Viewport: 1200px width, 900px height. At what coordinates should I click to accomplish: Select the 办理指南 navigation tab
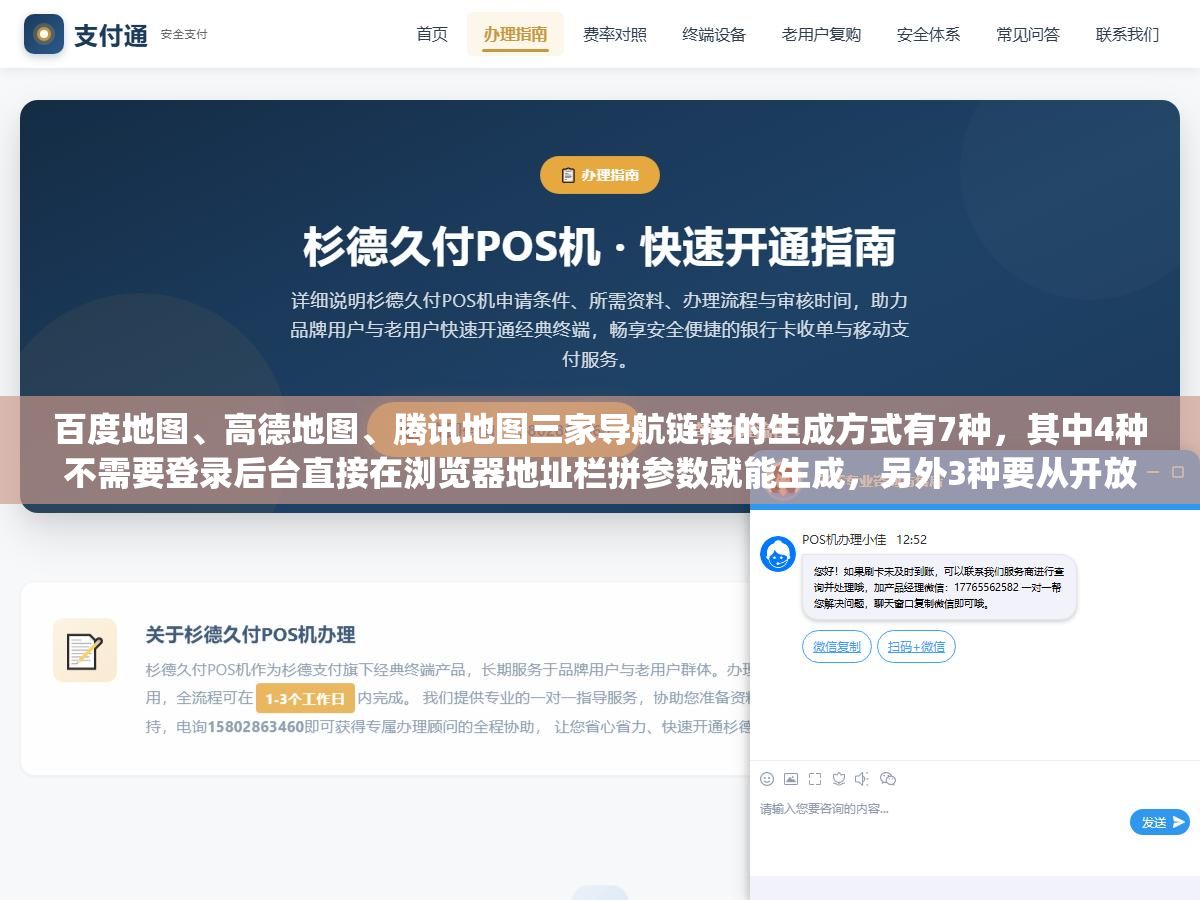pyautogui.click(x=515, y=34)
